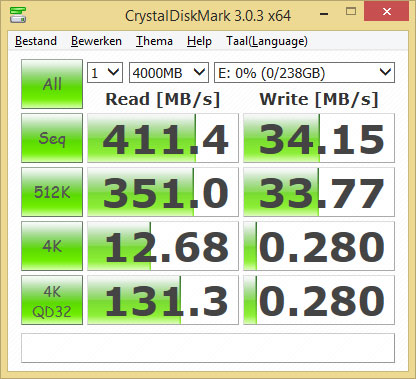Run all benchmarks with the All button
This screenshot has width=416, height=379.
click(x=52, y=84)
